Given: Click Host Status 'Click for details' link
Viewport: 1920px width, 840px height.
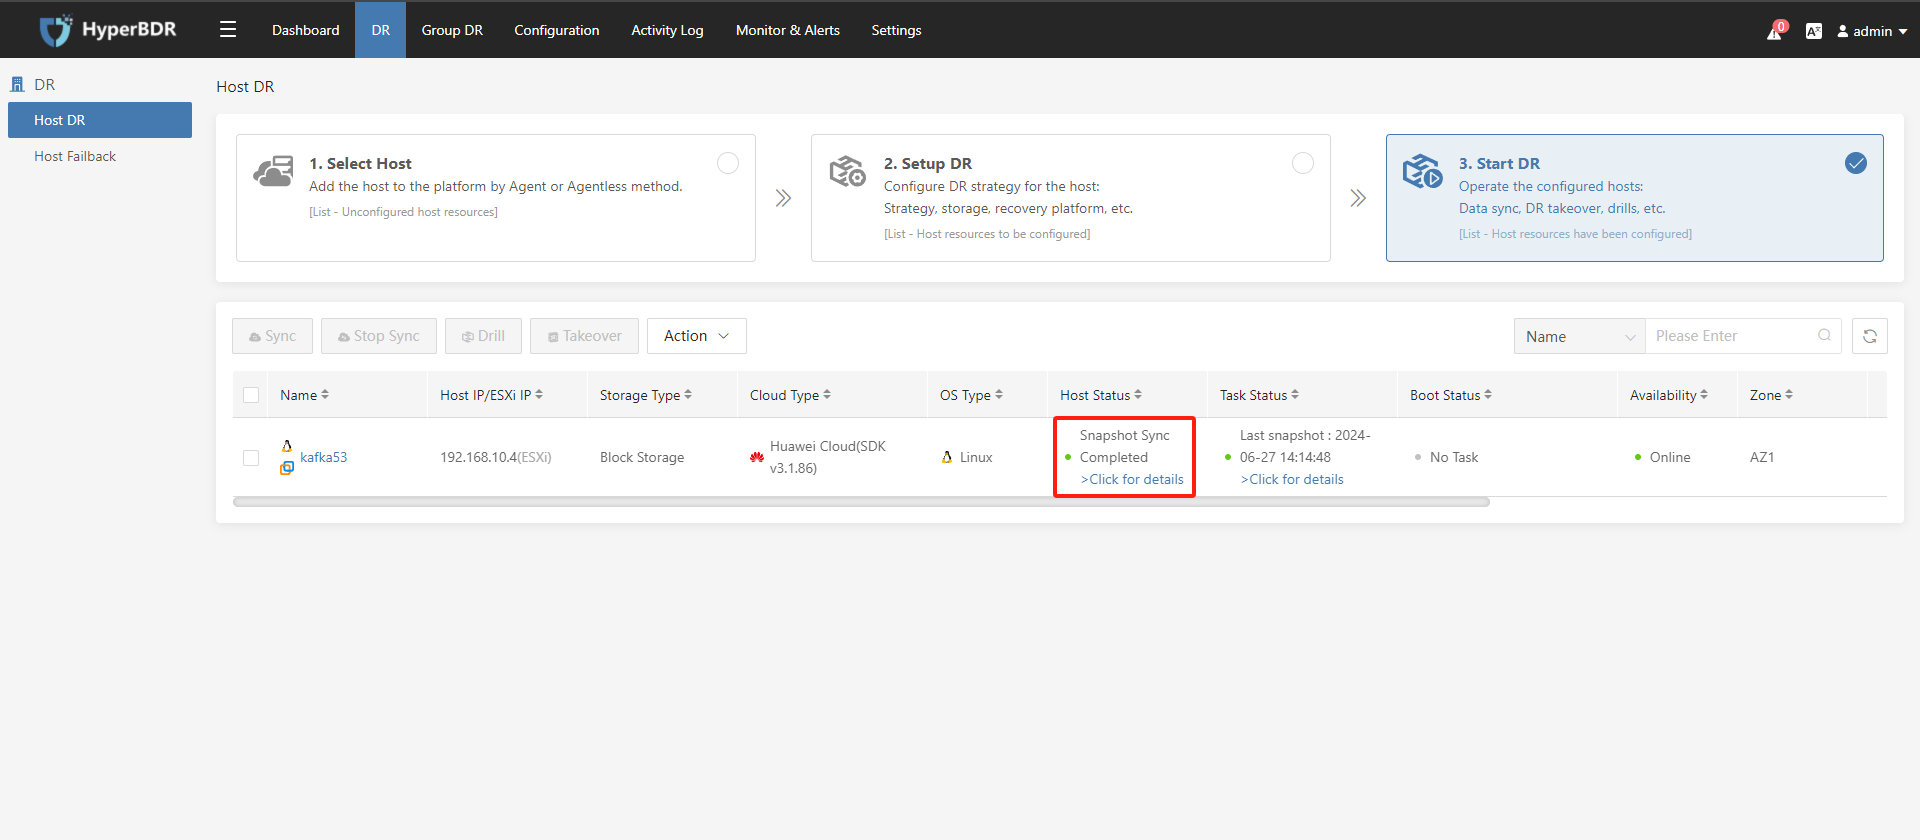Looking at the screenshot, I should click(1132, 479).
